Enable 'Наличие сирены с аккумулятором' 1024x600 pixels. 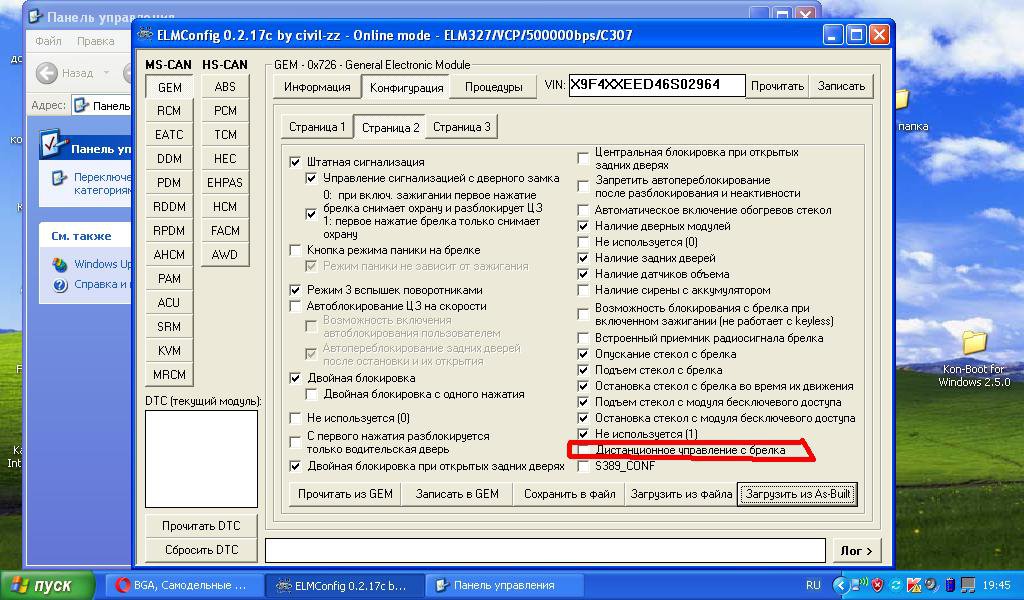coord(583,291)
